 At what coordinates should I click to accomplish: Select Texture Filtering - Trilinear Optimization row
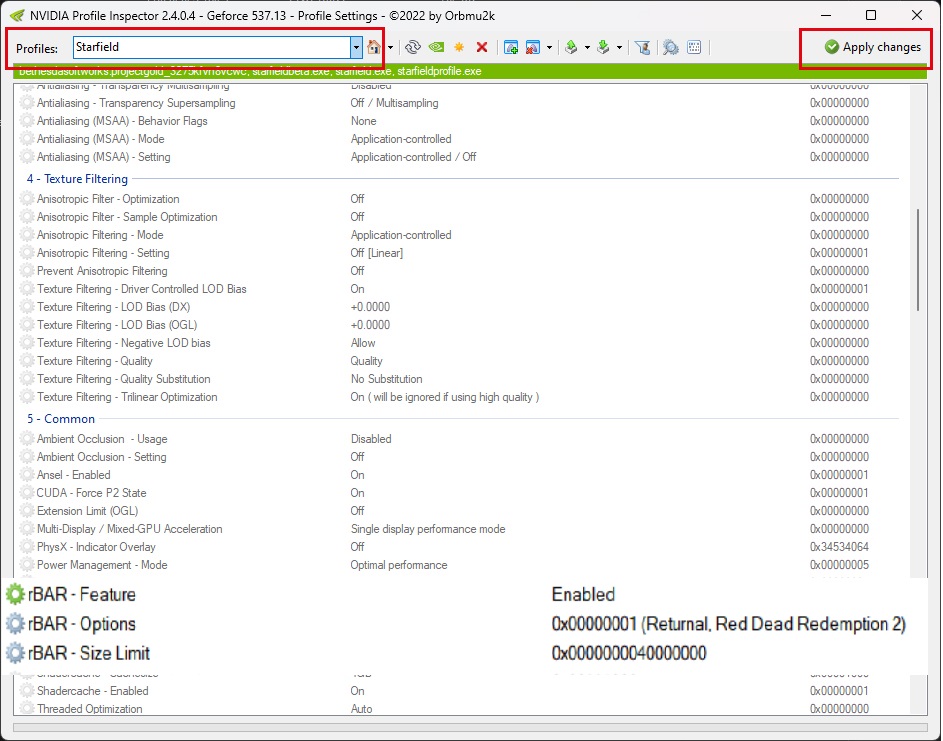click(x=461, y=397)
